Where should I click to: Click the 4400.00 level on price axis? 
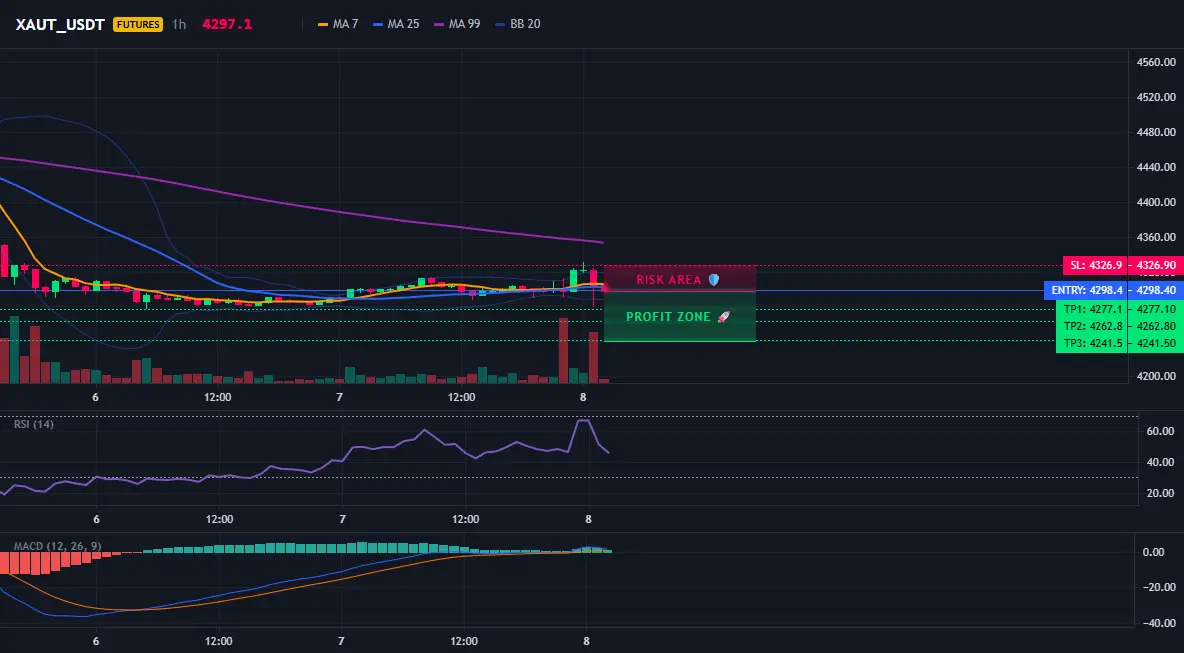click(1156, 202)
